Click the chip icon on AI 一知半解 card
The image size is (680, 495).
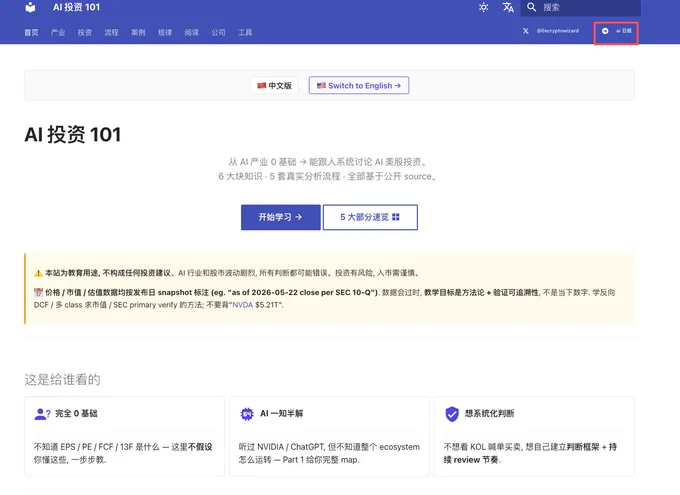pos(247,414)
